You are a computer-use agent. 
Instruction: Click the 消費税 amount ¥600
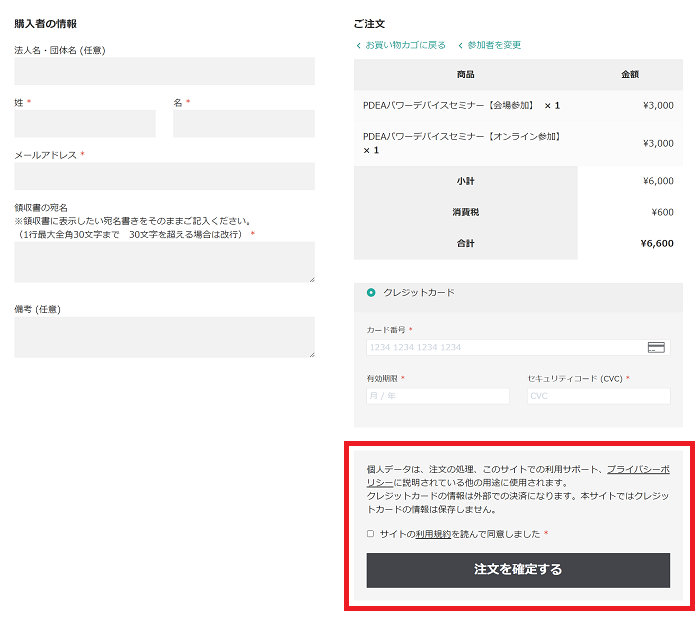point(662,212)
